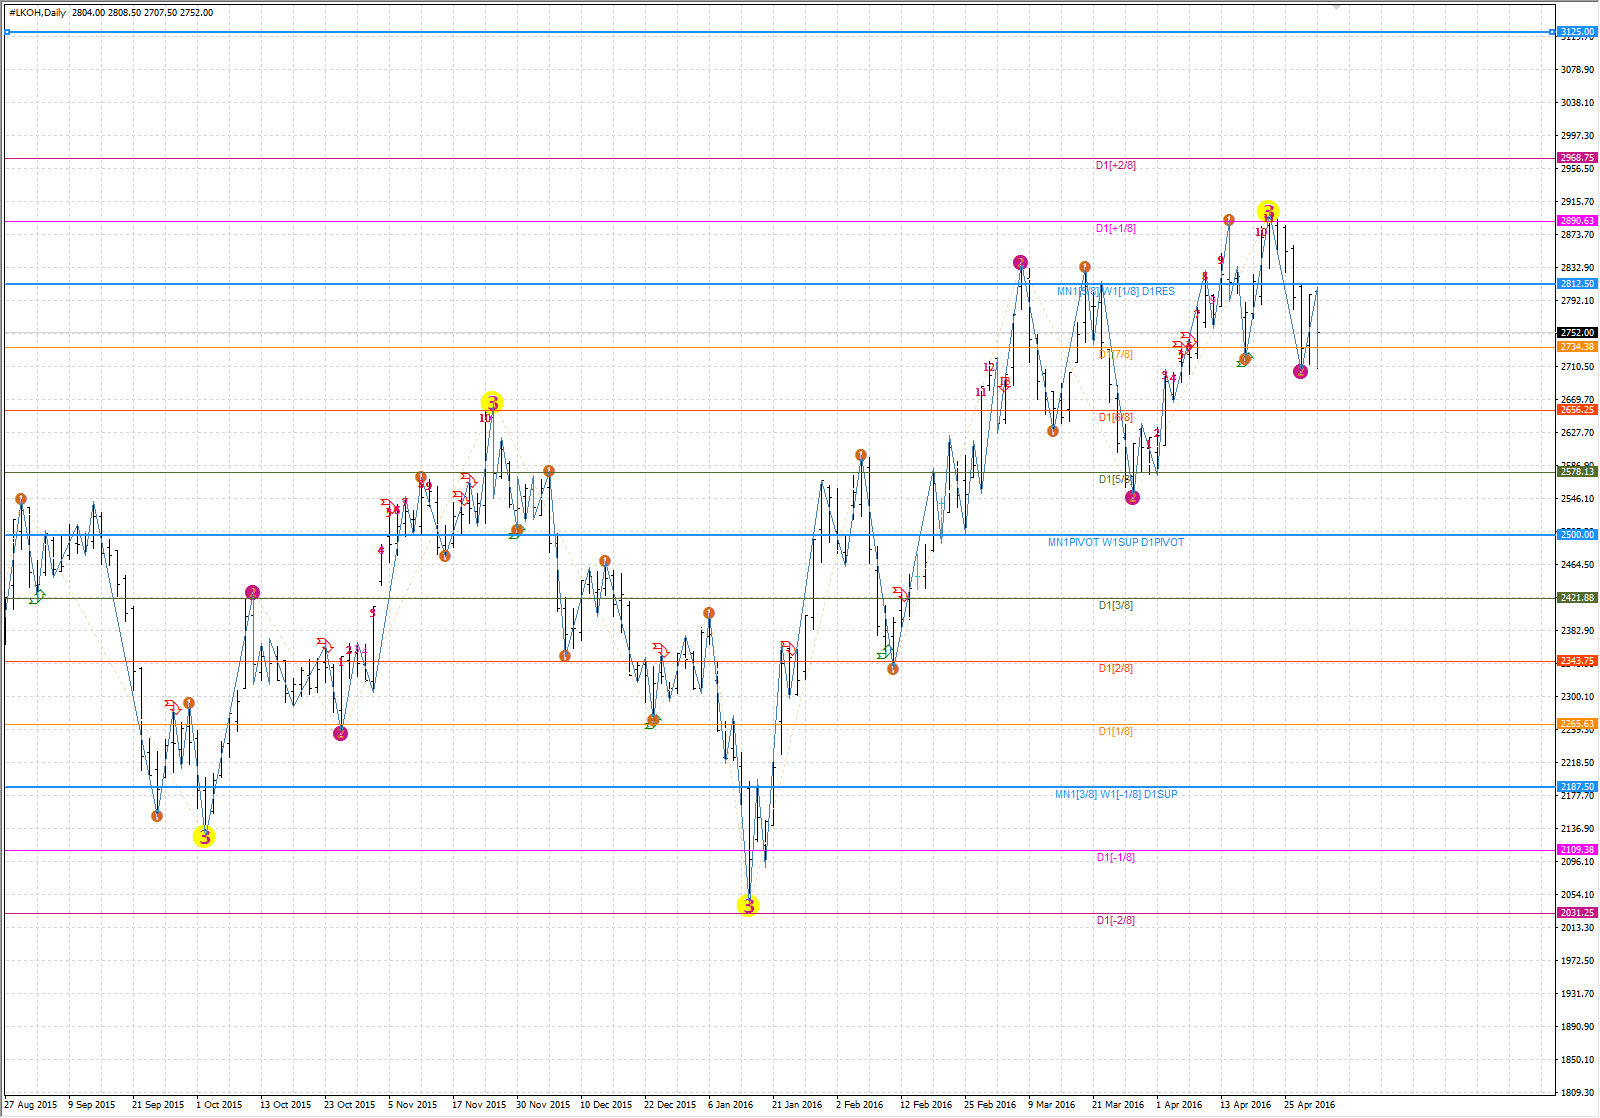Click the yellow wave 3 marker at January 2016 low
The height and width of the screenshot is (1118, 1600).
748,906
